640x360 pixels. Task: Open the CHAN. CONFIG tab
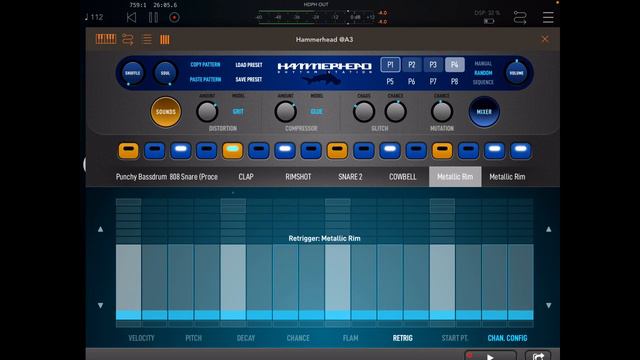507,338
